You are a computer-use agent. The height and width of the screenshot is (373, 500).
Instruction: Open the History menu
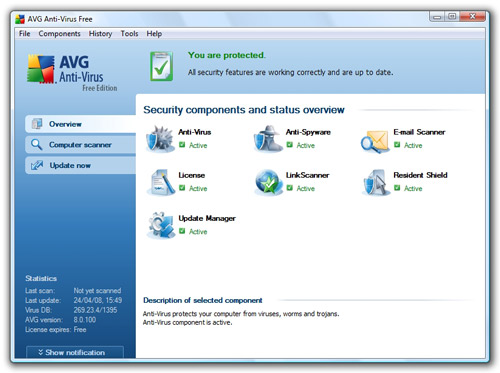(x=100, y=34)
